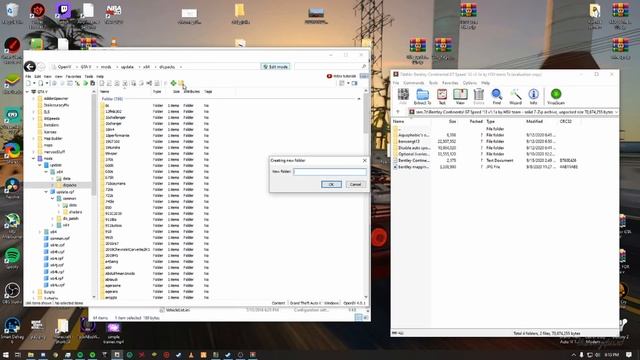
Task: Collapse the update tree node under mods
Action: [x=40, y=165]
